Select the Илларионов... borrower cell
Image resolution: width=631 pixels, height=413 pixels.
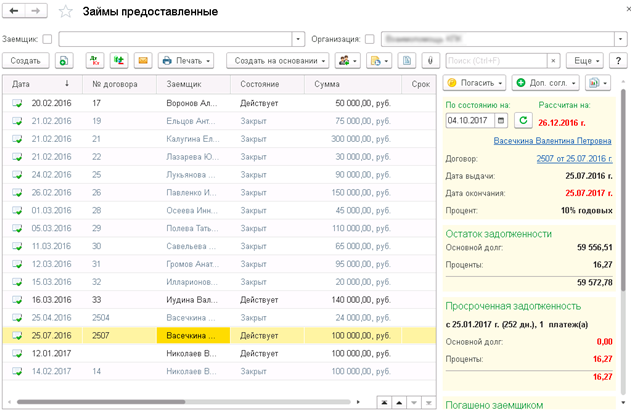click(x=194, y=282)
